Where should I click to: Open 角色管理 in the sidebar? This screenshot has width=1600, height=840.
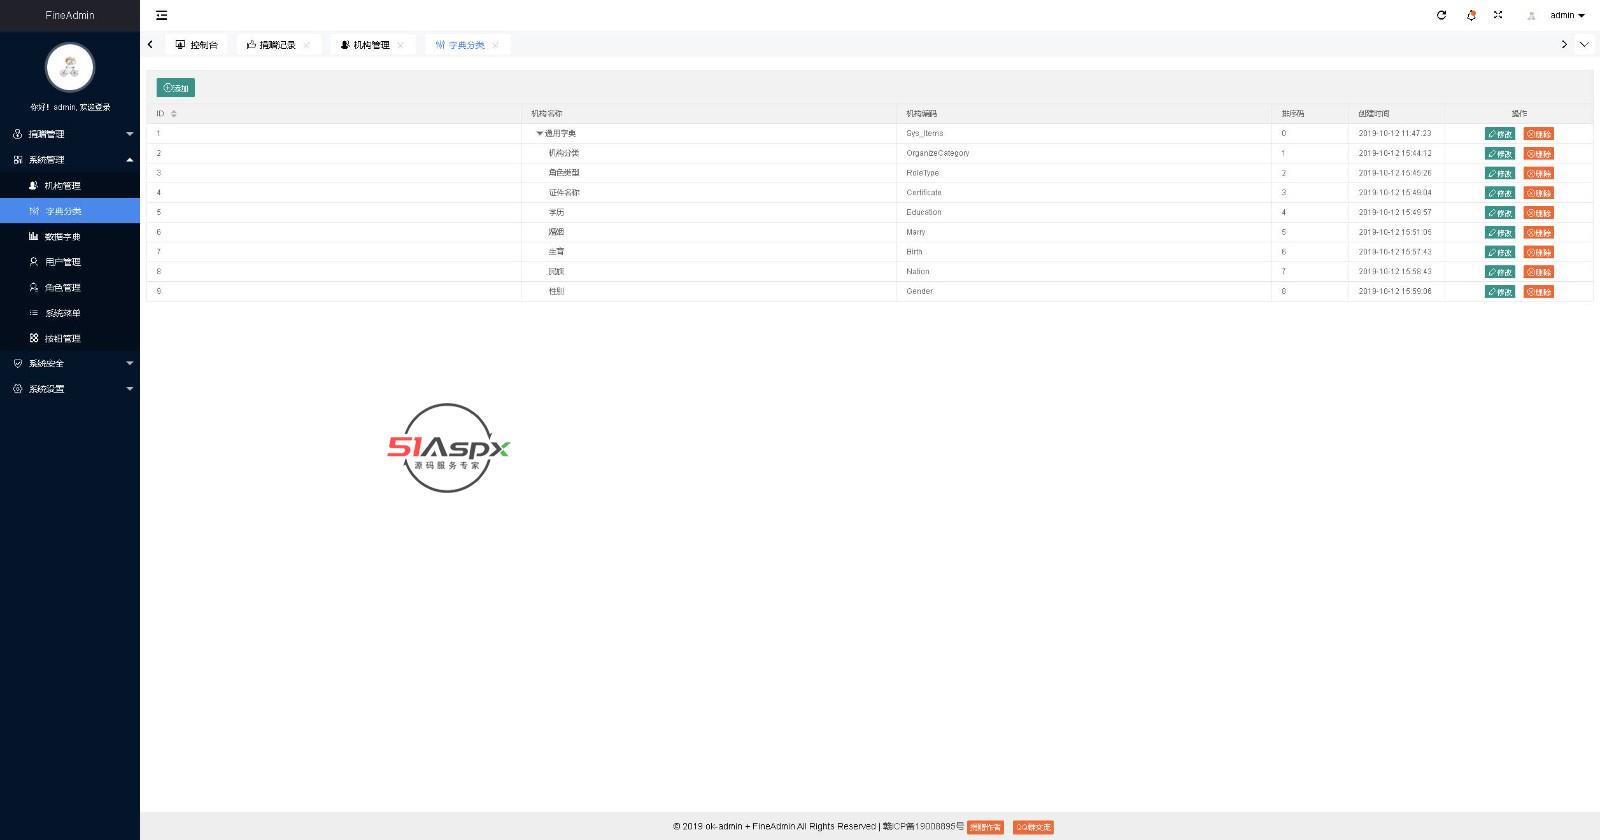pyautogui.click(x=70, y=287)
